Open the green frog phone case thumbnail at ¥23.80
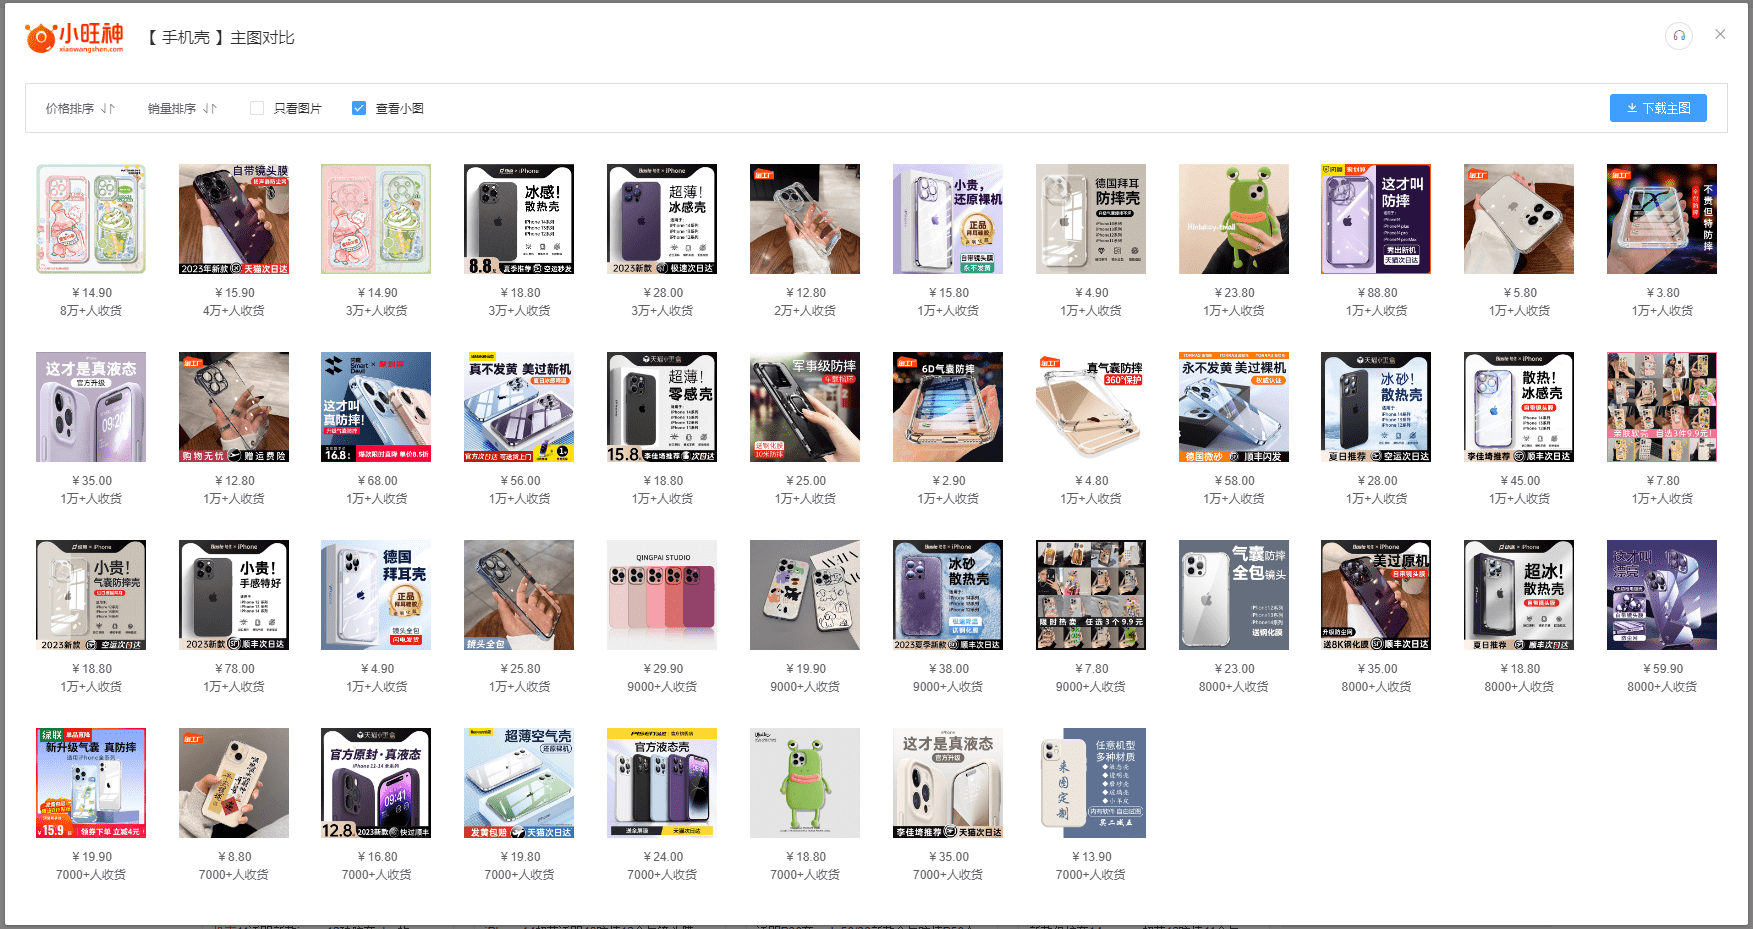 pyautogui.click(x=1234, y=219)
